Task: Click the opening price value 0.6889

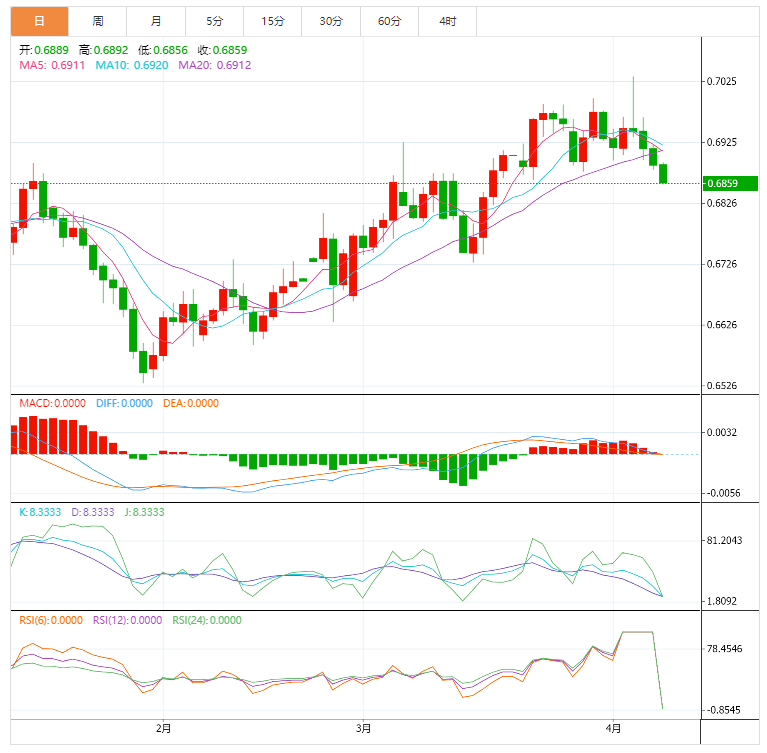Action: coord(51,50)
